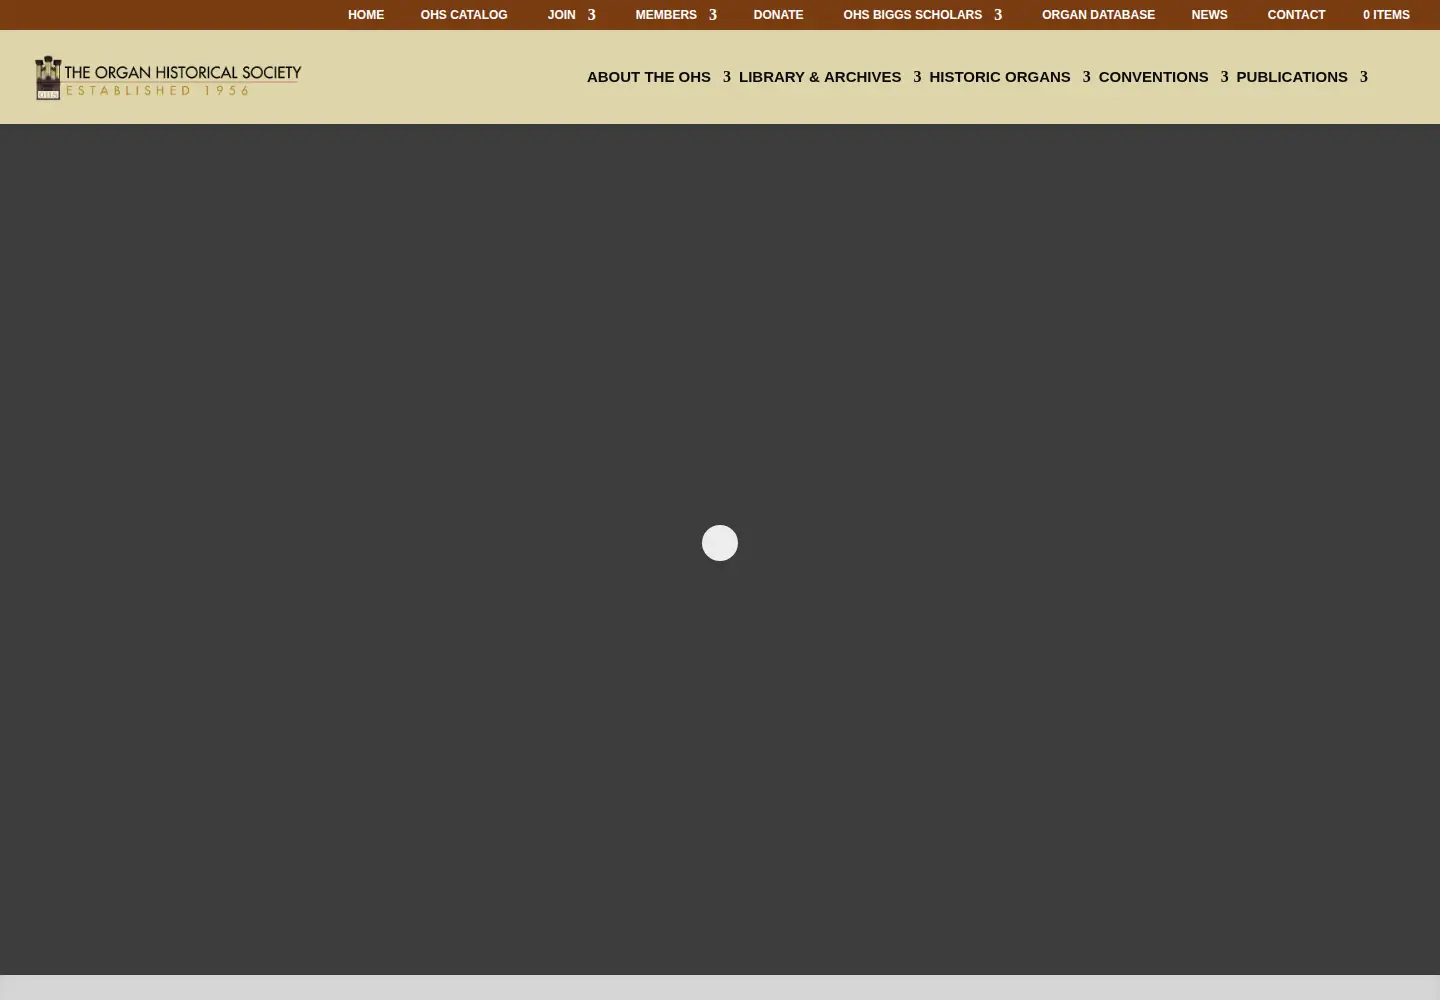This screenshot has width=1440, height=1000.
Task: Expand the Join dropdown arrow
Action: coord(592,15)
